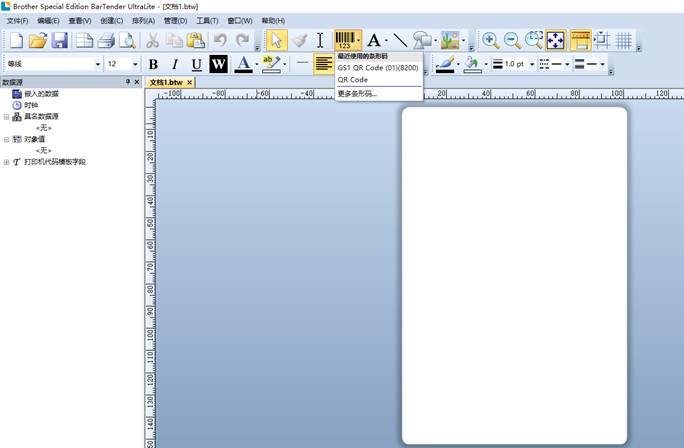Open the line width 1.0 pt dropdown
684x448 pixels.
532,64
